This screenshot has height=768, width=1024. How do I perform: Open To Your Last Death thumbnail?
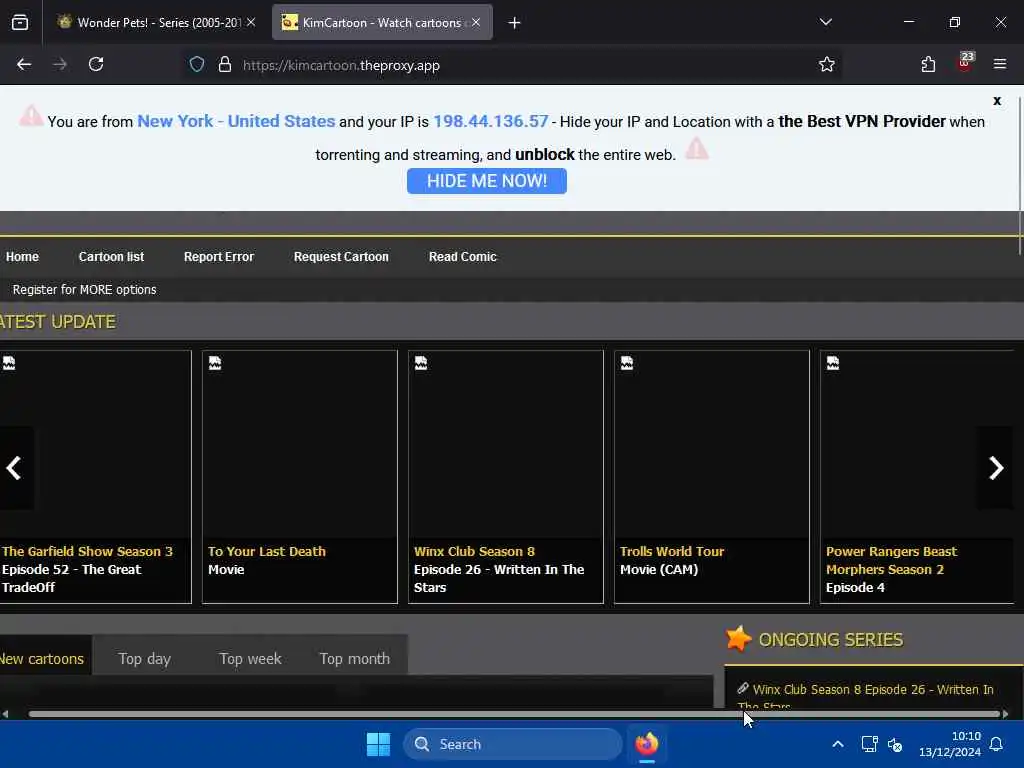(300, 444)
